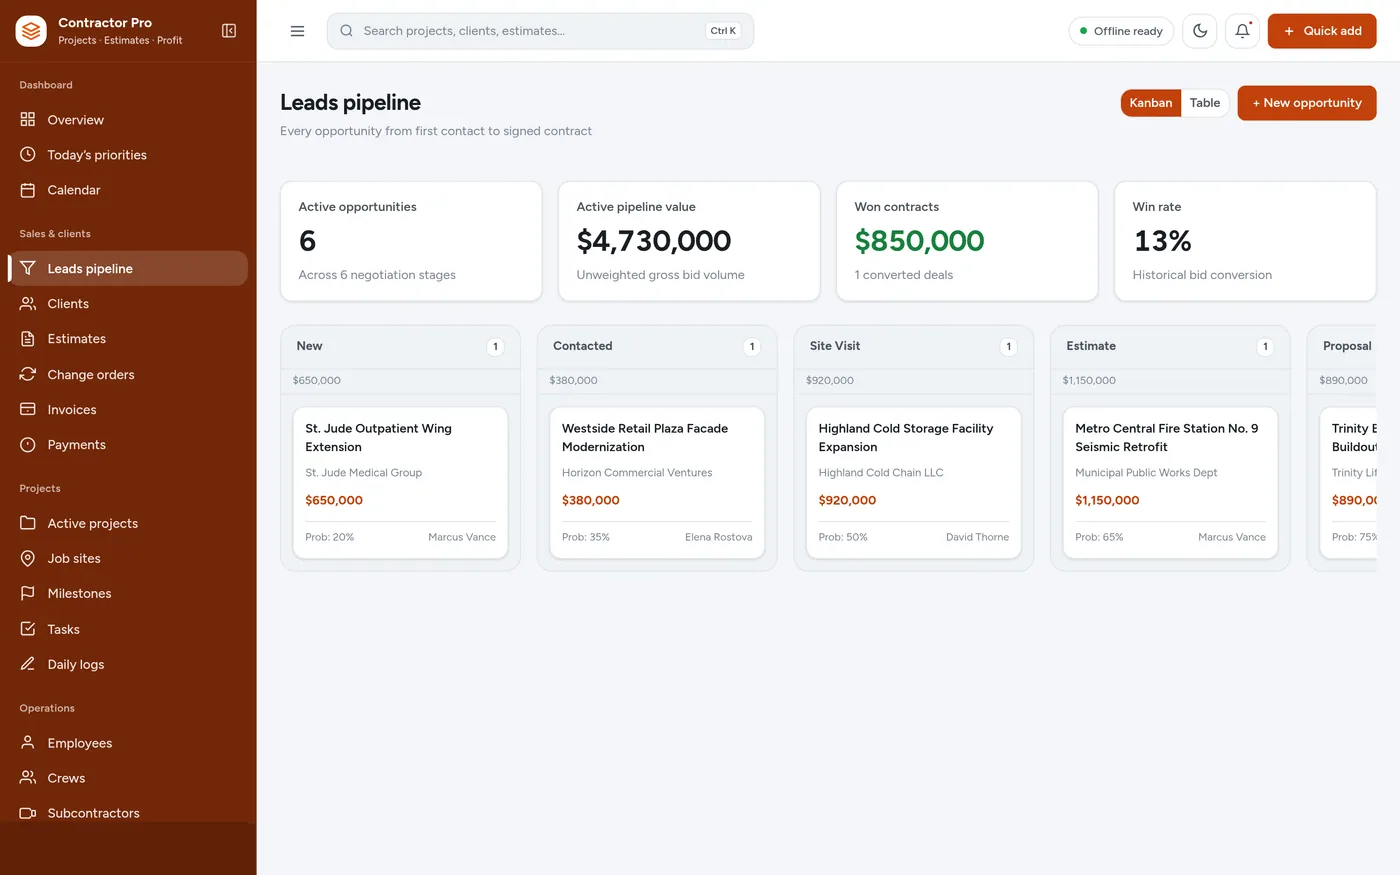Open Metro Central Fire Station No. 9 card
Viewport: 1400px width, 875px height.
(x=1170, y=482)
